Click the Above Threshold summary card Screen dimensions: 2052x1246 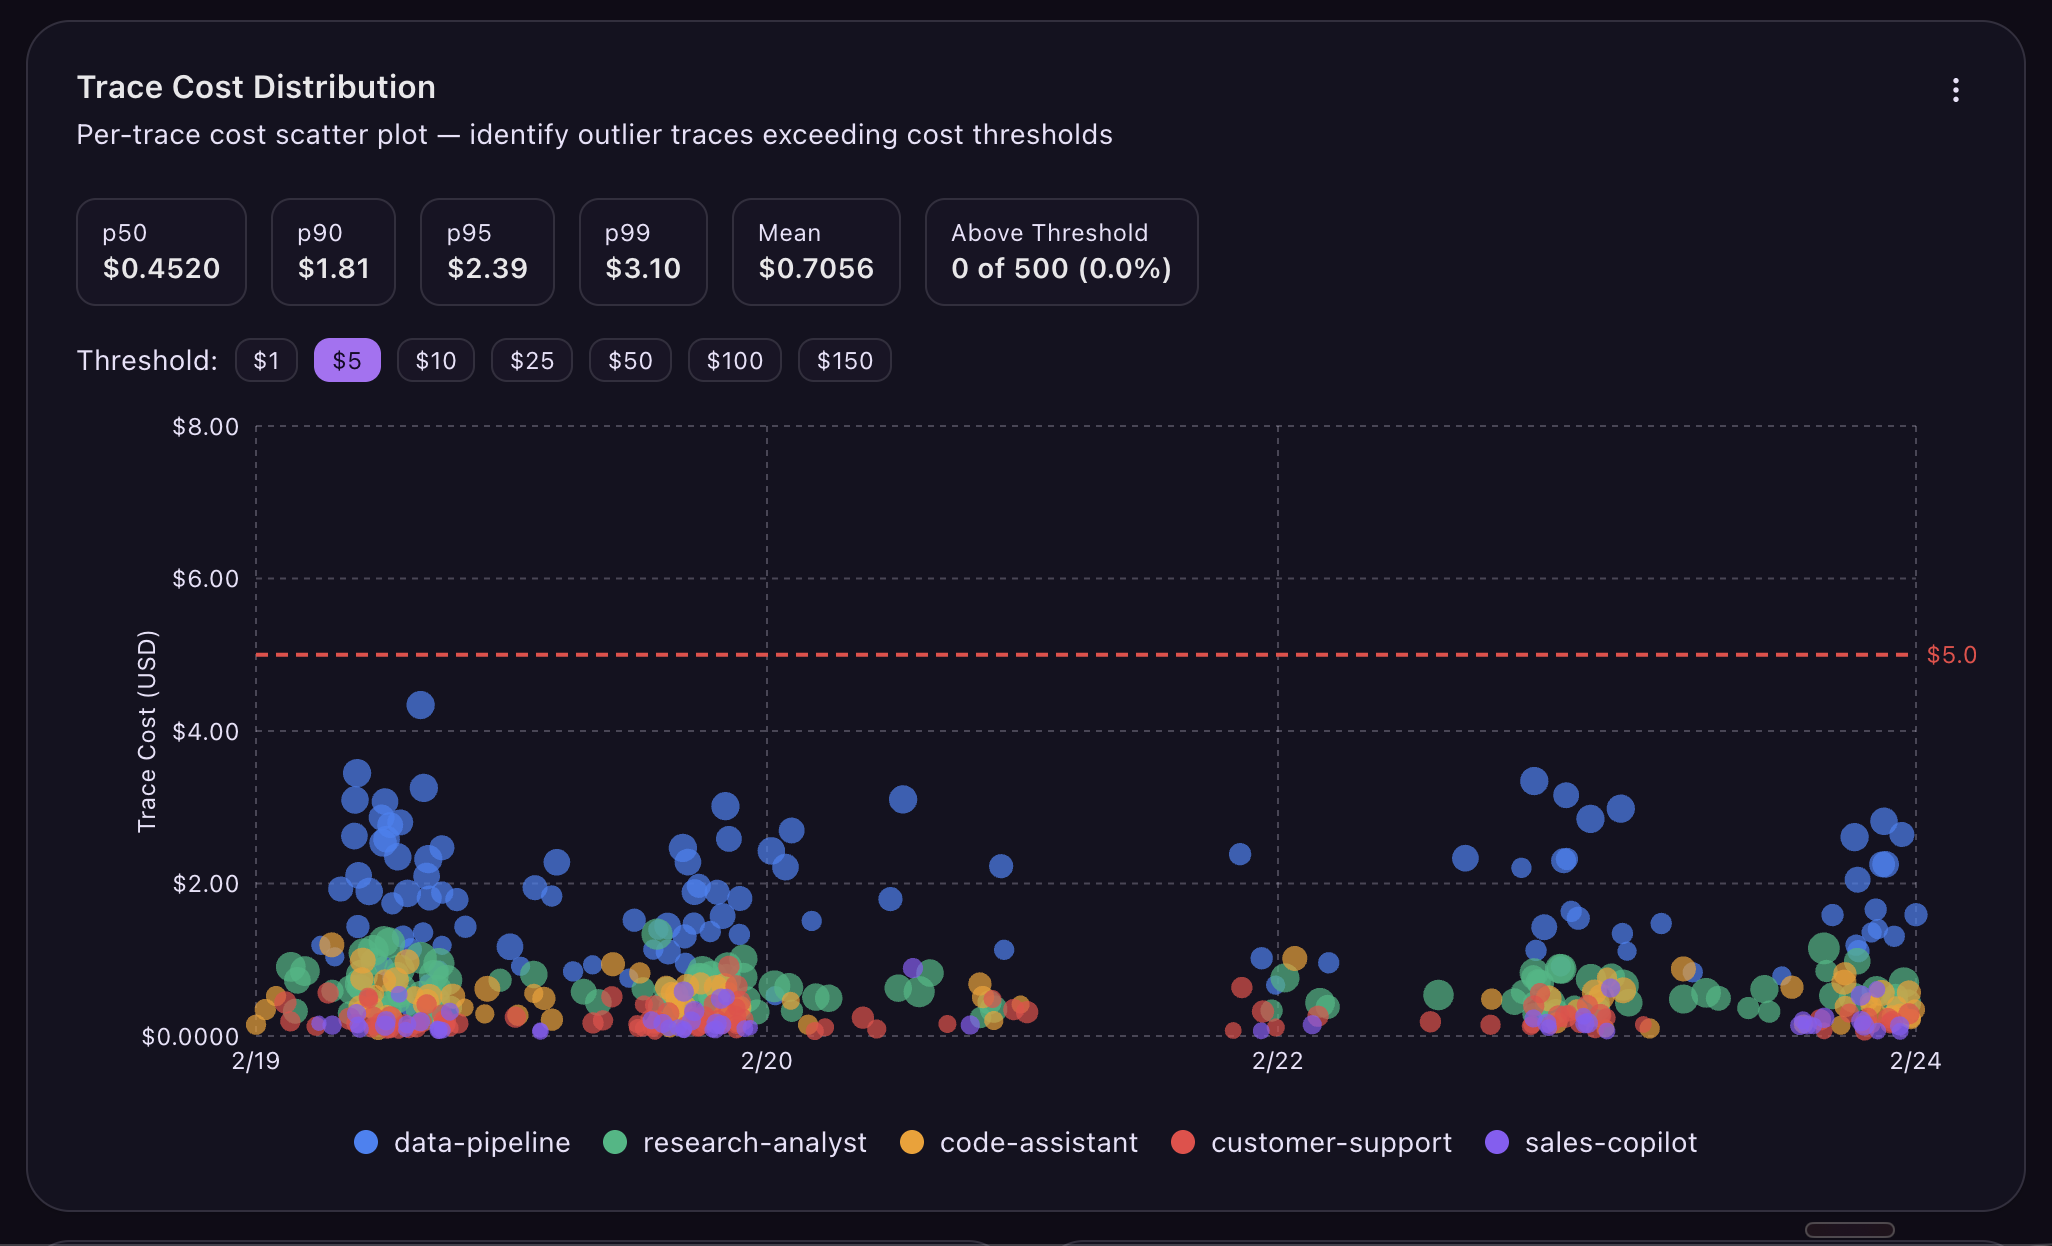tap(1061, 252)
